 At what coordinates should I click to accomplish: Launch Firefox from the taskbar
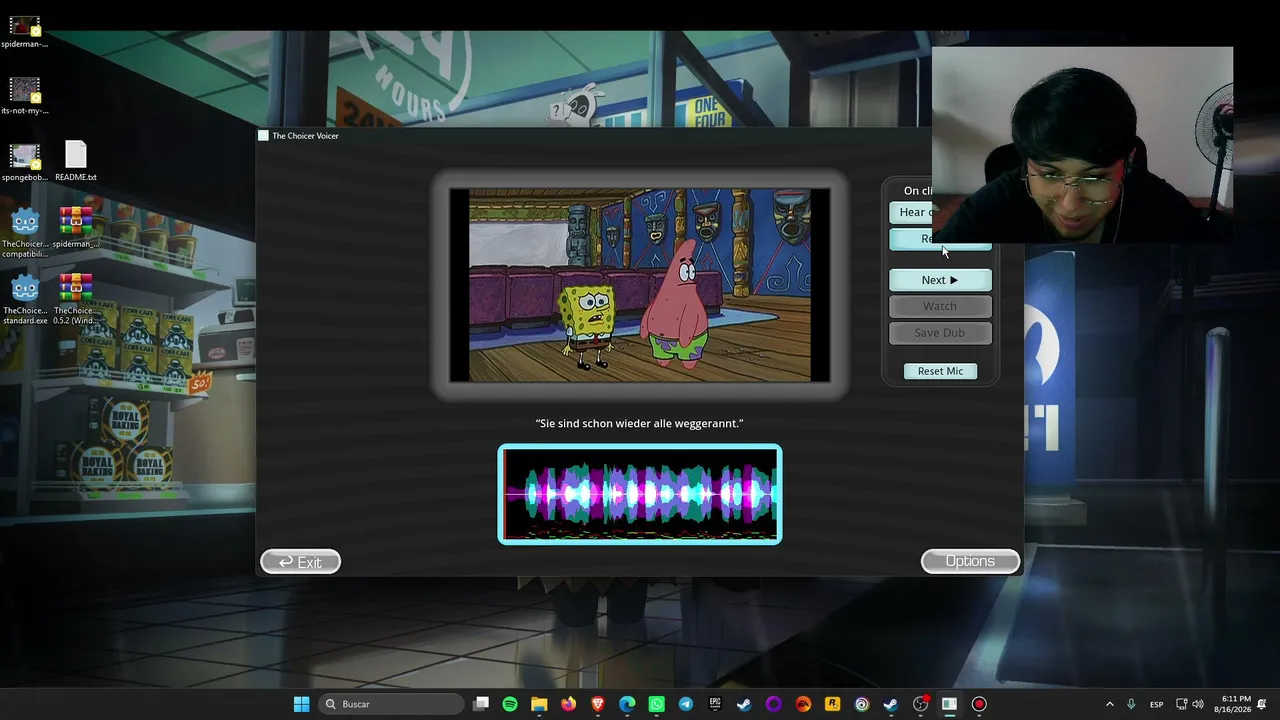point(569,704)
